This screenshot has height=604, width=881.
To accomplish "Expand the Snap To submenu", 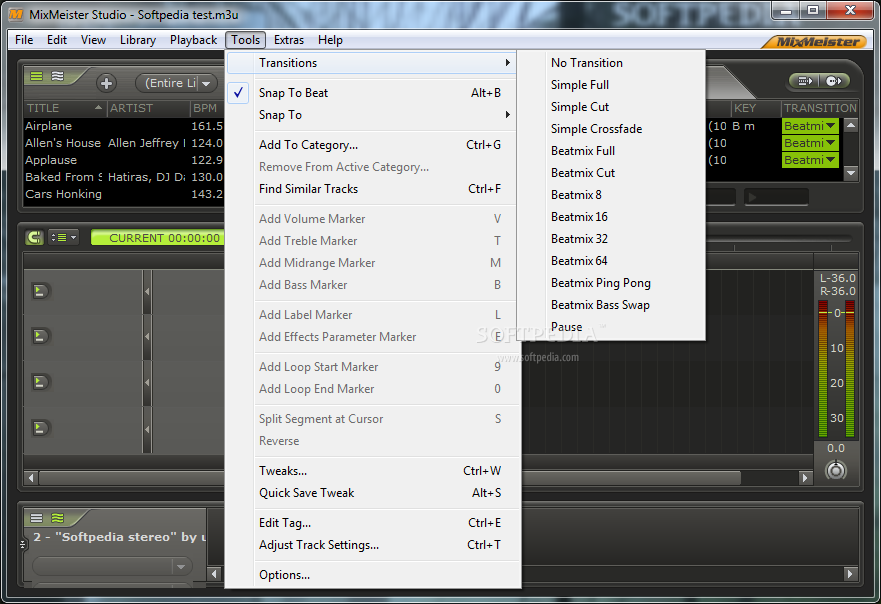I will (372, 115).
